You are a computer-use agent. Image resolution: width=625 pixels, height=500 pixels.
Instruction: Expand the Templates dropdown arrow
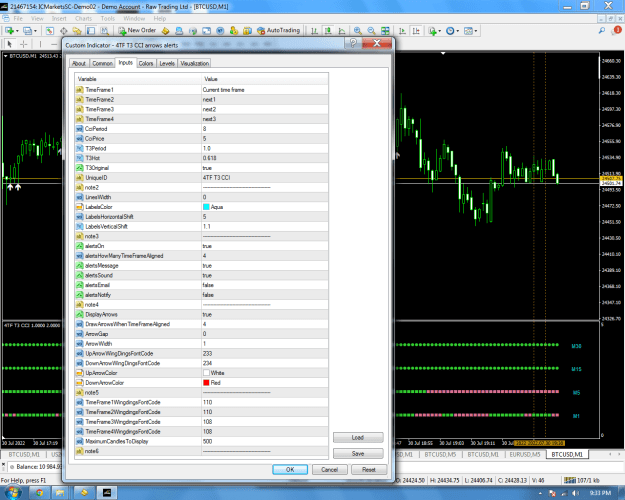(476, 31)
